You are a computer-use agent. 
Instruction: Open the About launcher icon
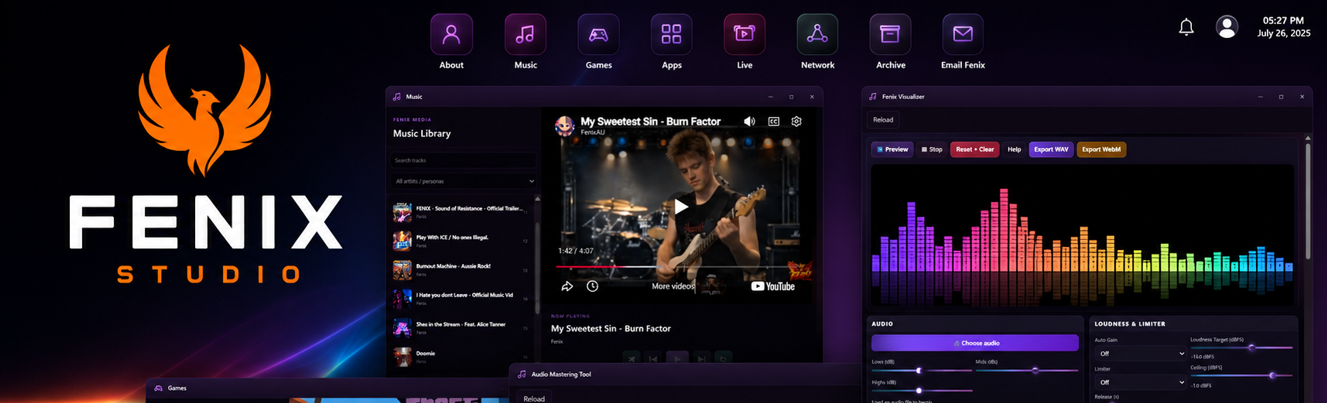click(451, 35)
